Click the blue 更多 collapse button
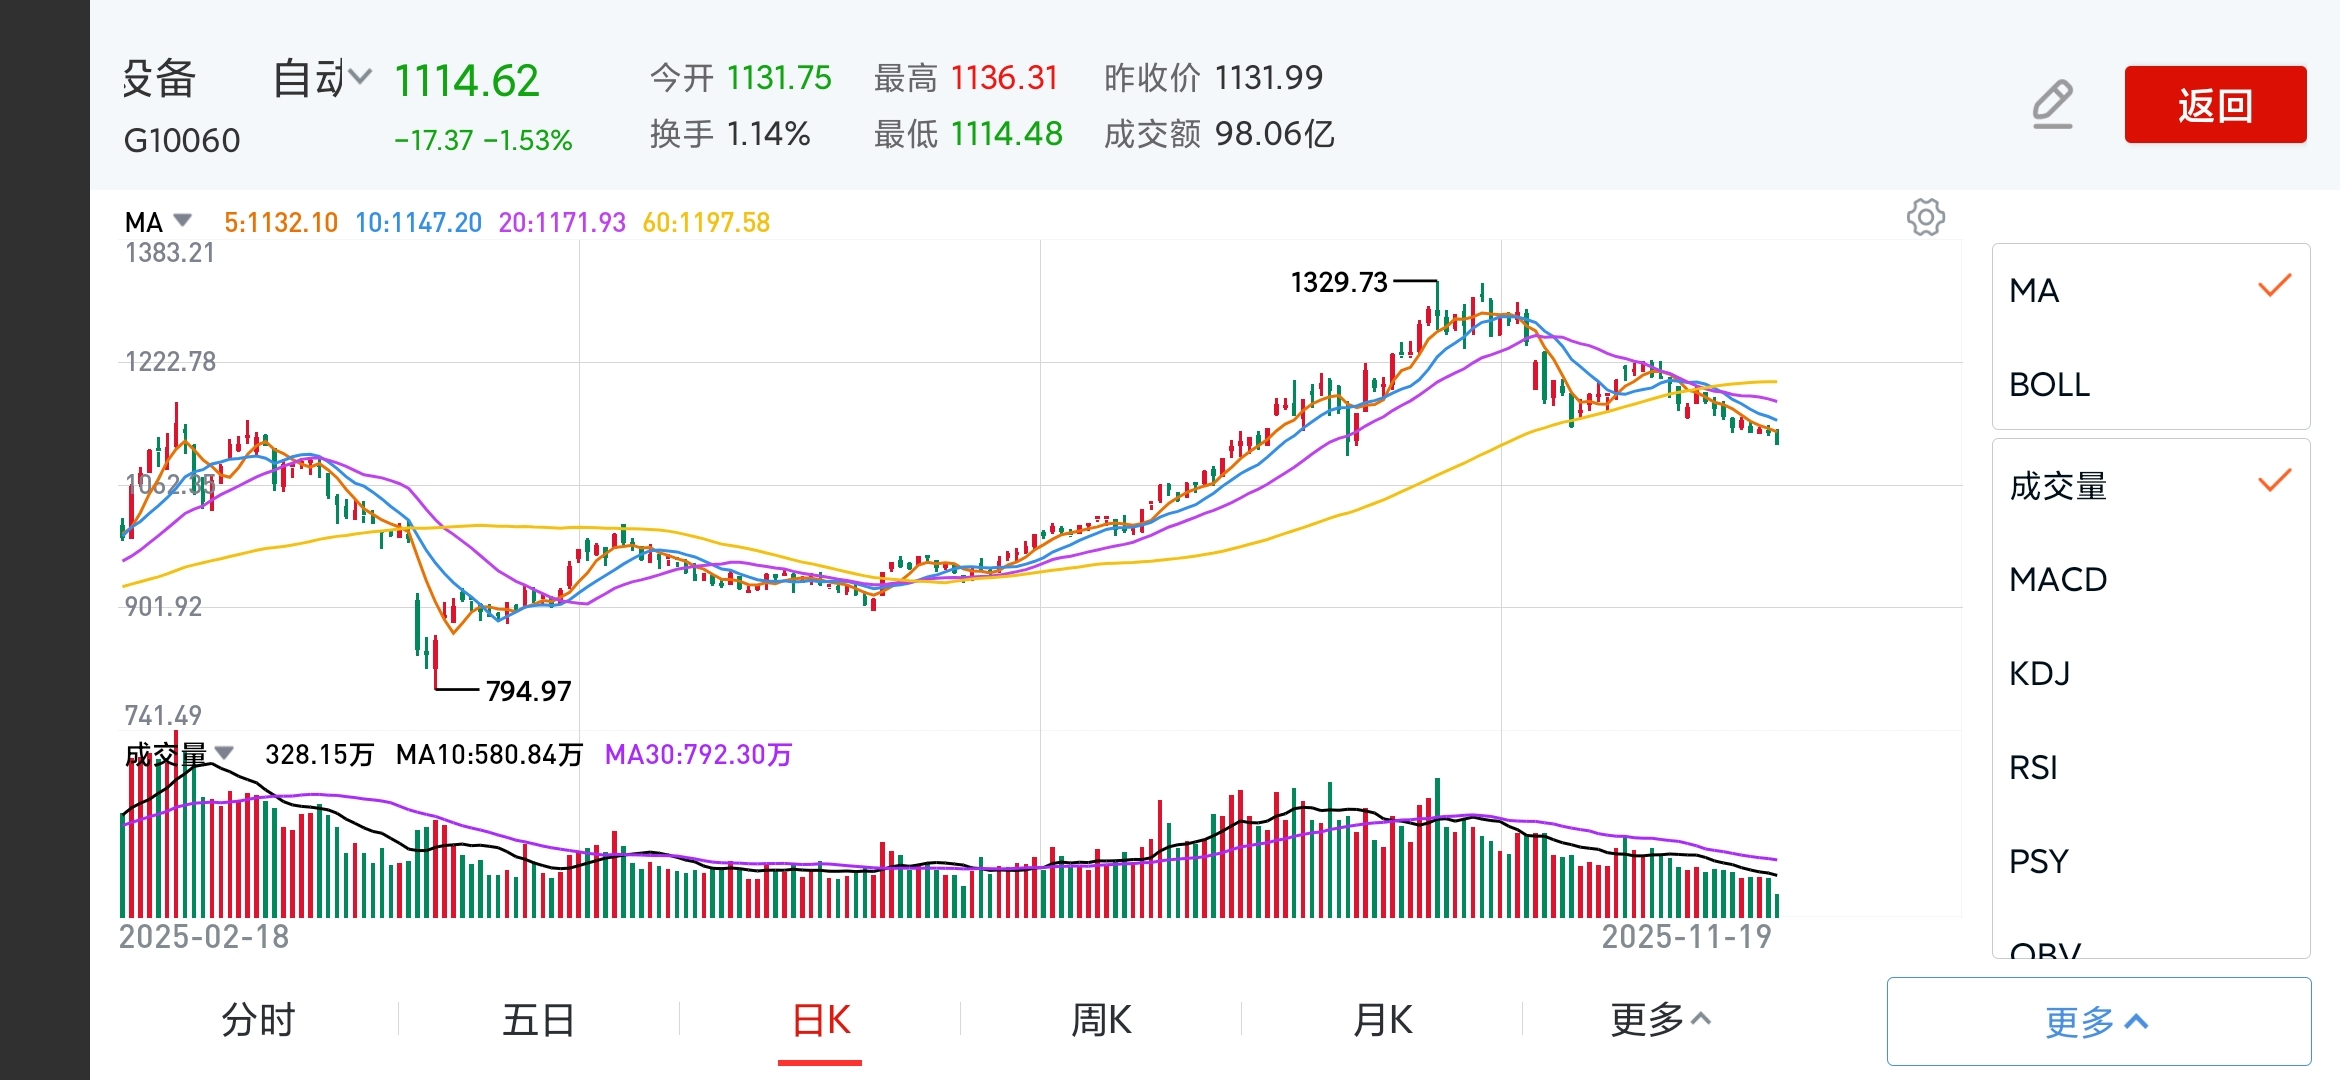This screenshot has height=1080, width=2340. (2098, 1021)
